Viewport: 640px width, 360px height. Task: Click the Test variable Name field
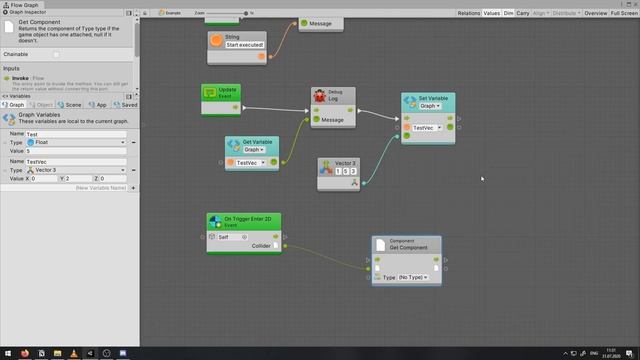pyautogui.click(x=76, y=134)
